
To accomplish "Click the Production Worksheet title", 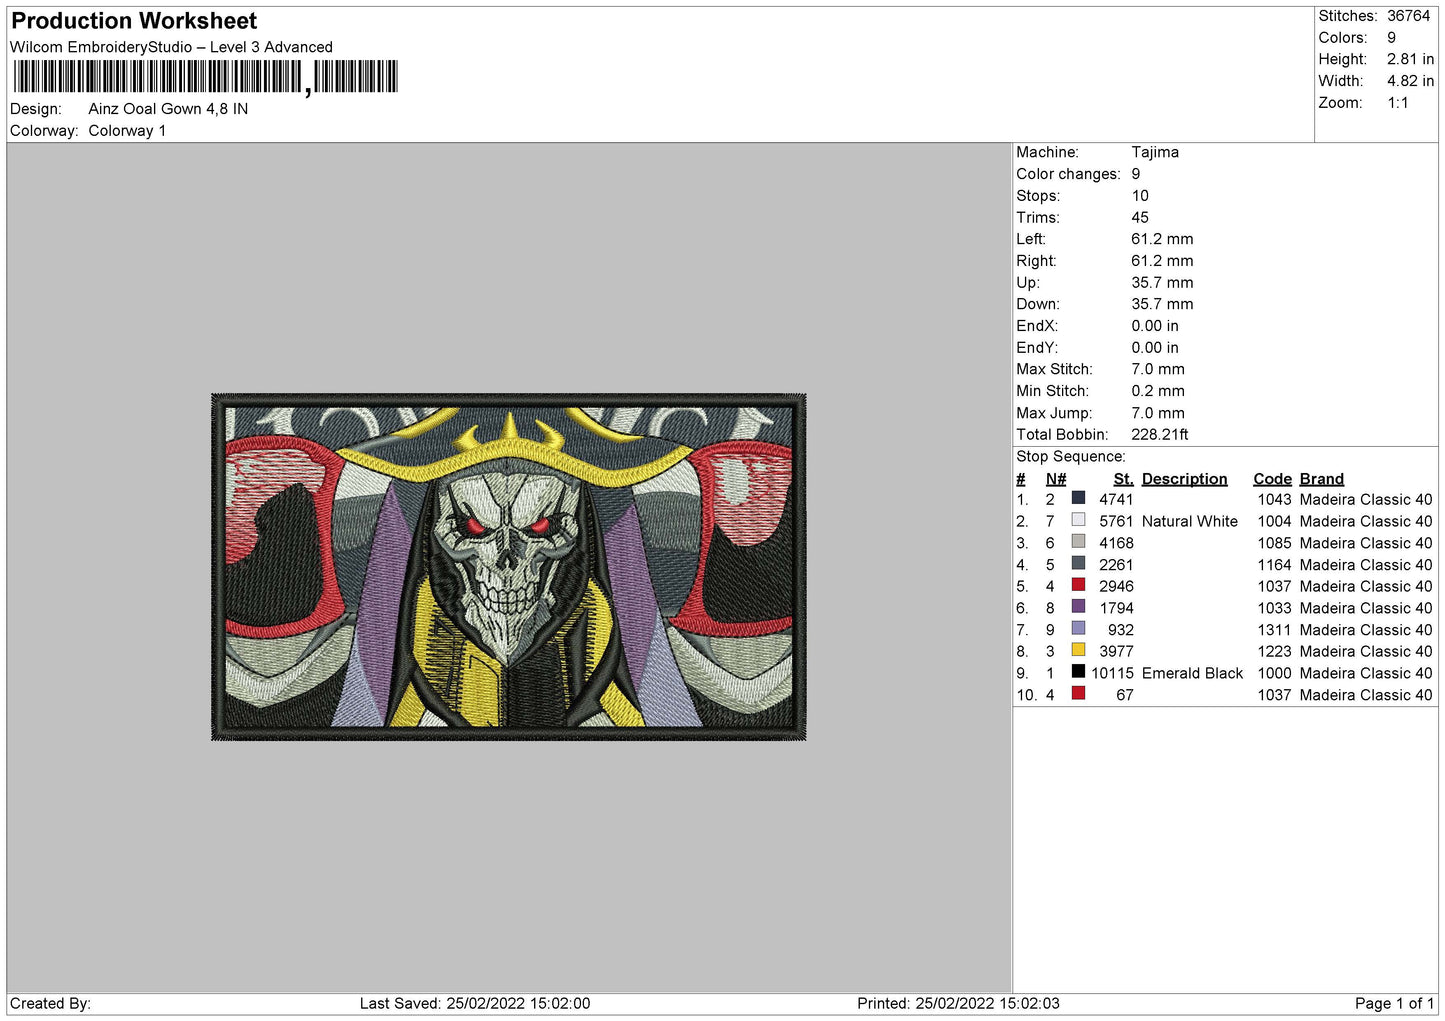I will pyautogui.click(x=134, y=21).
